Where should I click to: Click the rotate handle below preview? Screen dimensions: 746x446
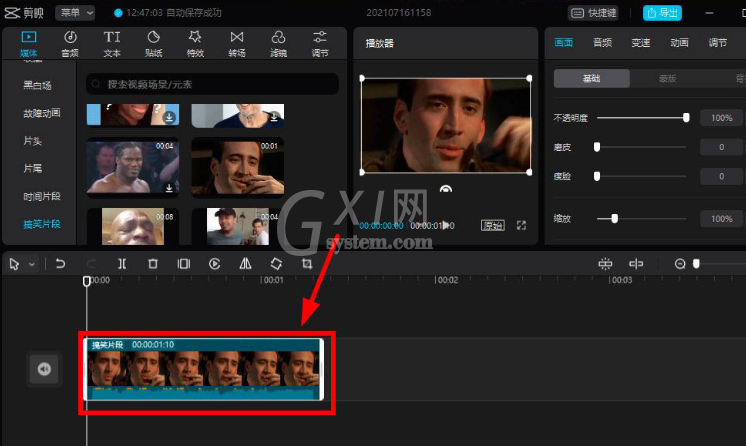tap(446, 189)
